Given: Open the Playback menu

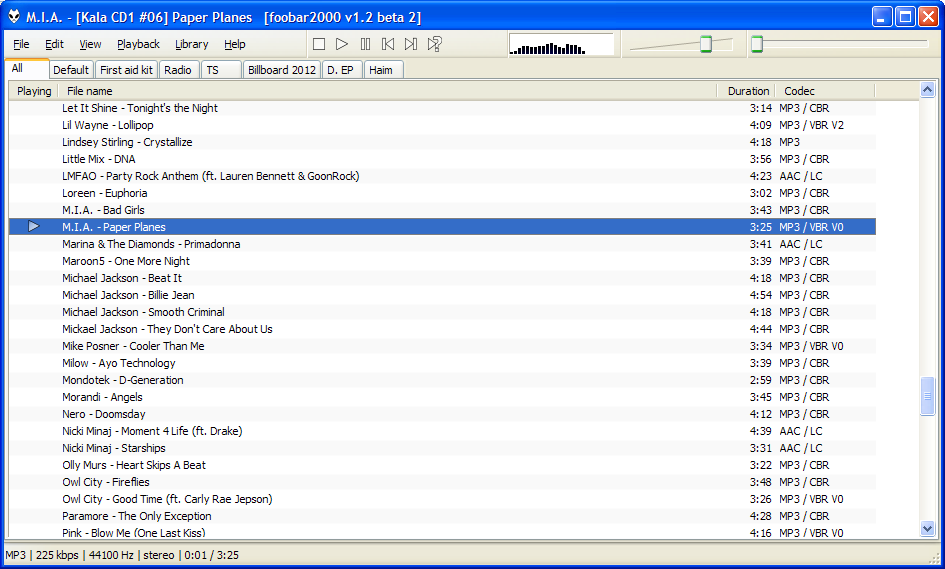Looking at the screenshot, I should [x=139, y=44].
